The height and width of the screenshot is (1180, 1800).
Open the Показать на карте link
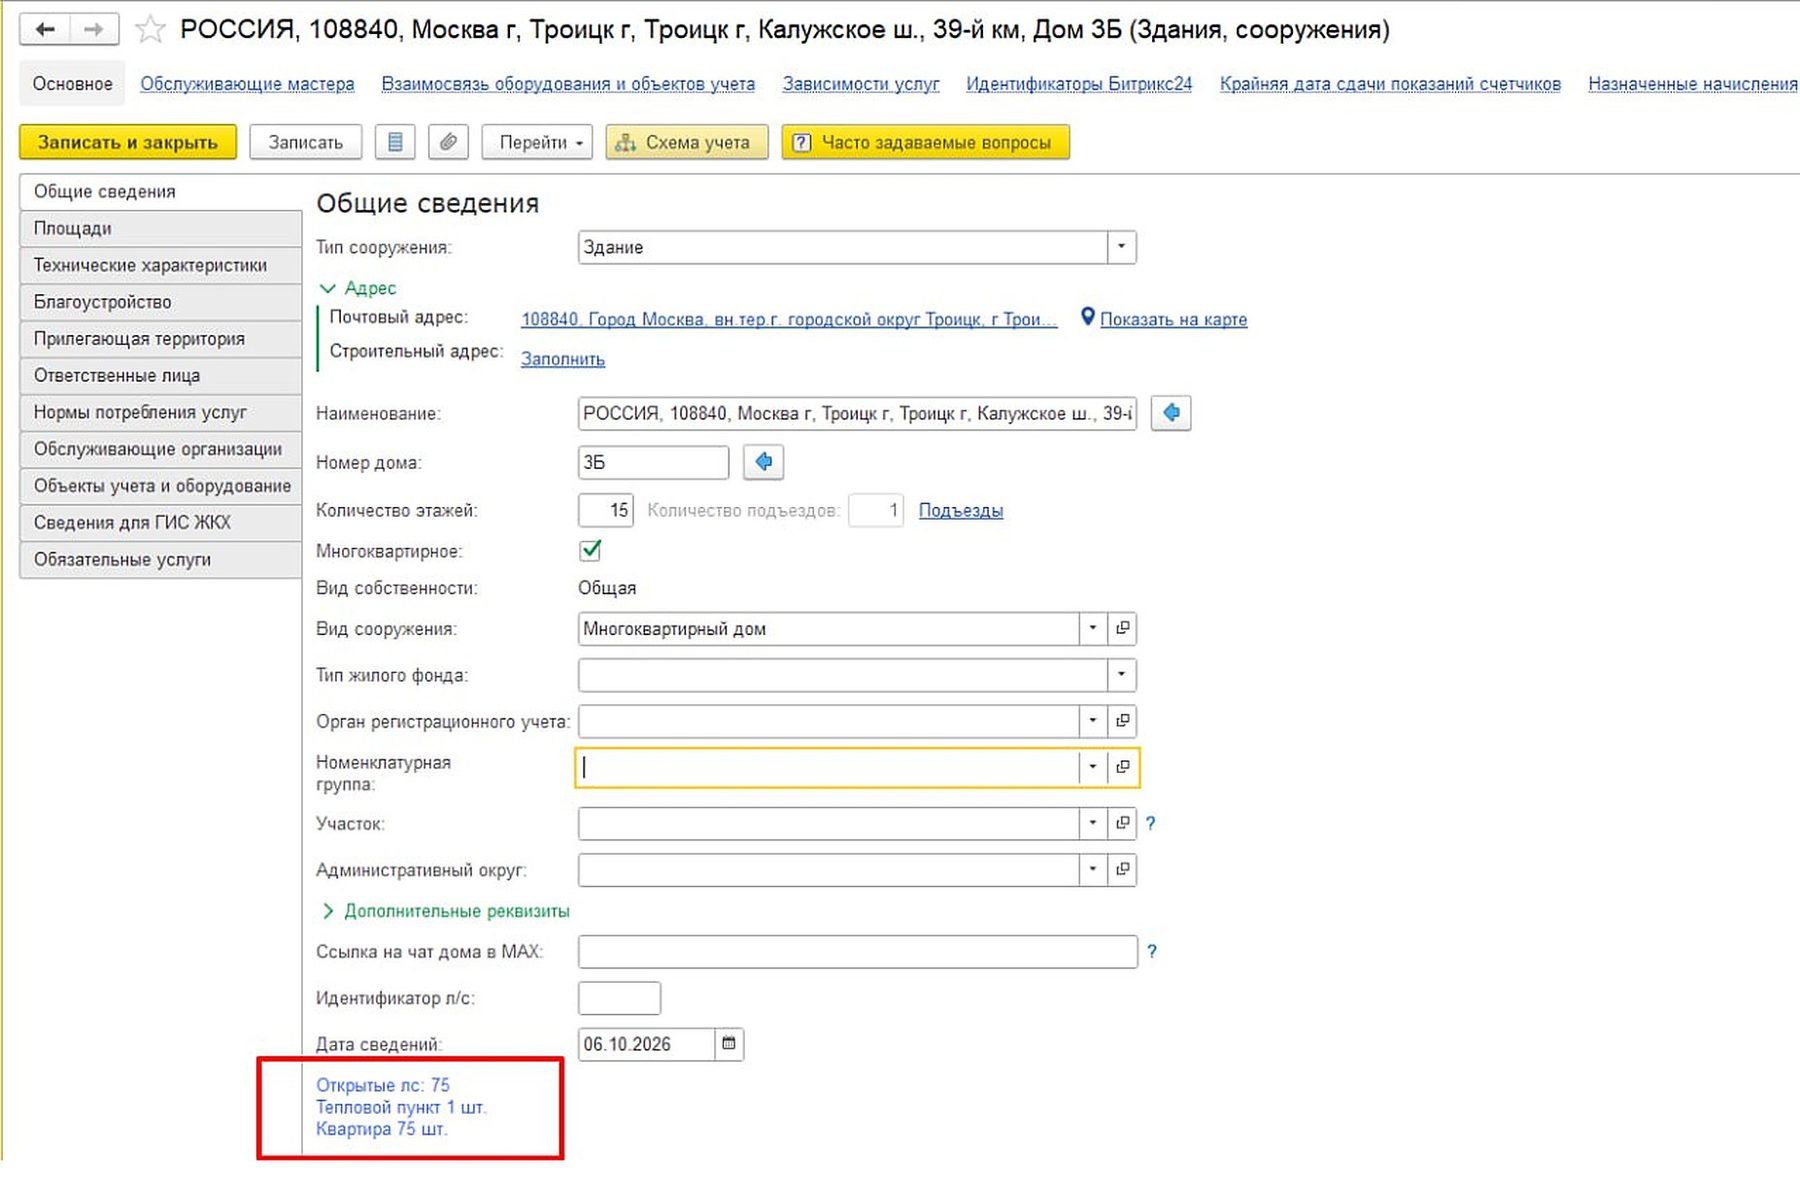[1173, 319]
